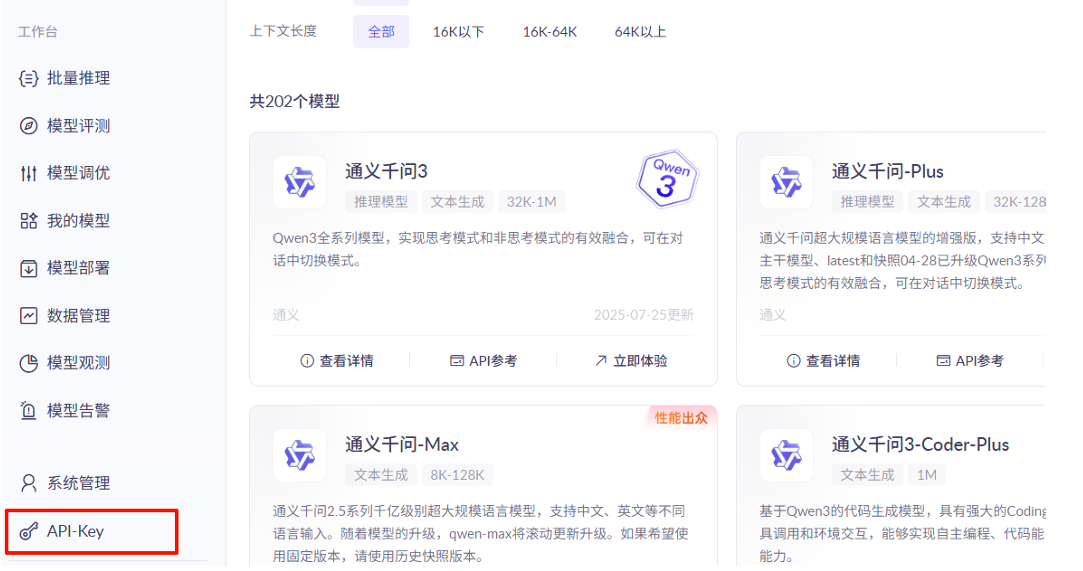This screenshot has width=1083, height=571.
Task: Click the 模型观测 pie chart icon
Action: pyautogui.click(x=28, y=363)
